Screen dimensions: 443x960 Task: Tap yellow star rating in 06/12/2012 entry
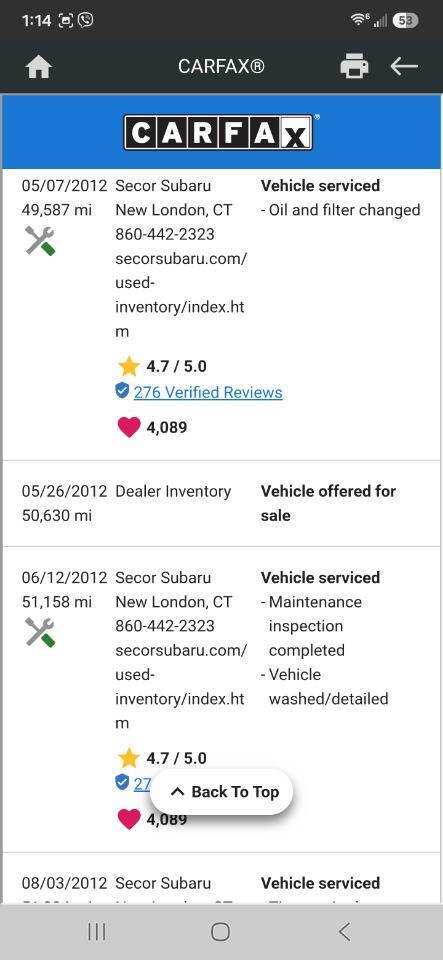click(x=128, y=759)
